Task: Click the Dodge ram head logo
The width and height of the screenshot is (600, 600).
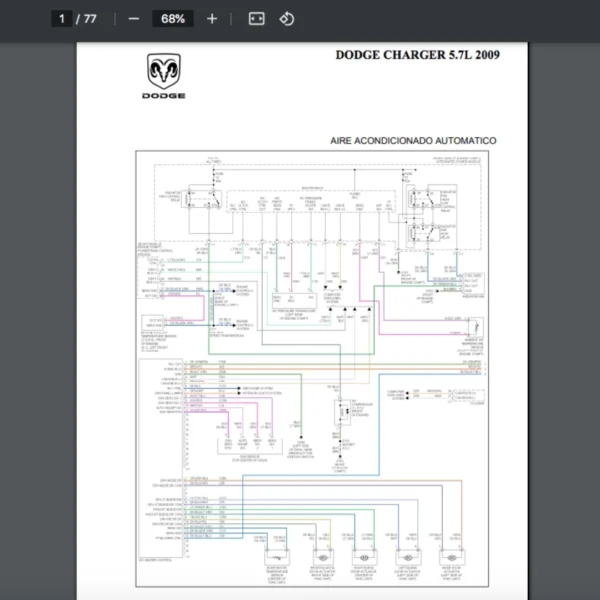Action: pos(165,71)
